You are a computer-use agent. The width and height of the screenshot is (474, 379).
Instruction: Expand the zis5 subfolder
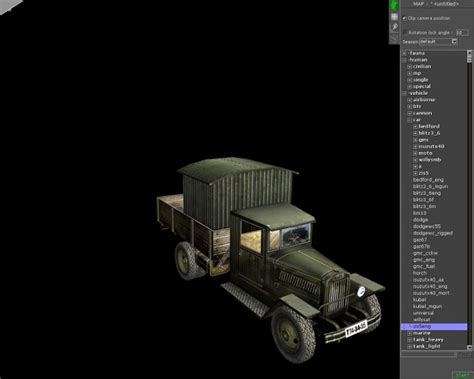tap(415, 173)
